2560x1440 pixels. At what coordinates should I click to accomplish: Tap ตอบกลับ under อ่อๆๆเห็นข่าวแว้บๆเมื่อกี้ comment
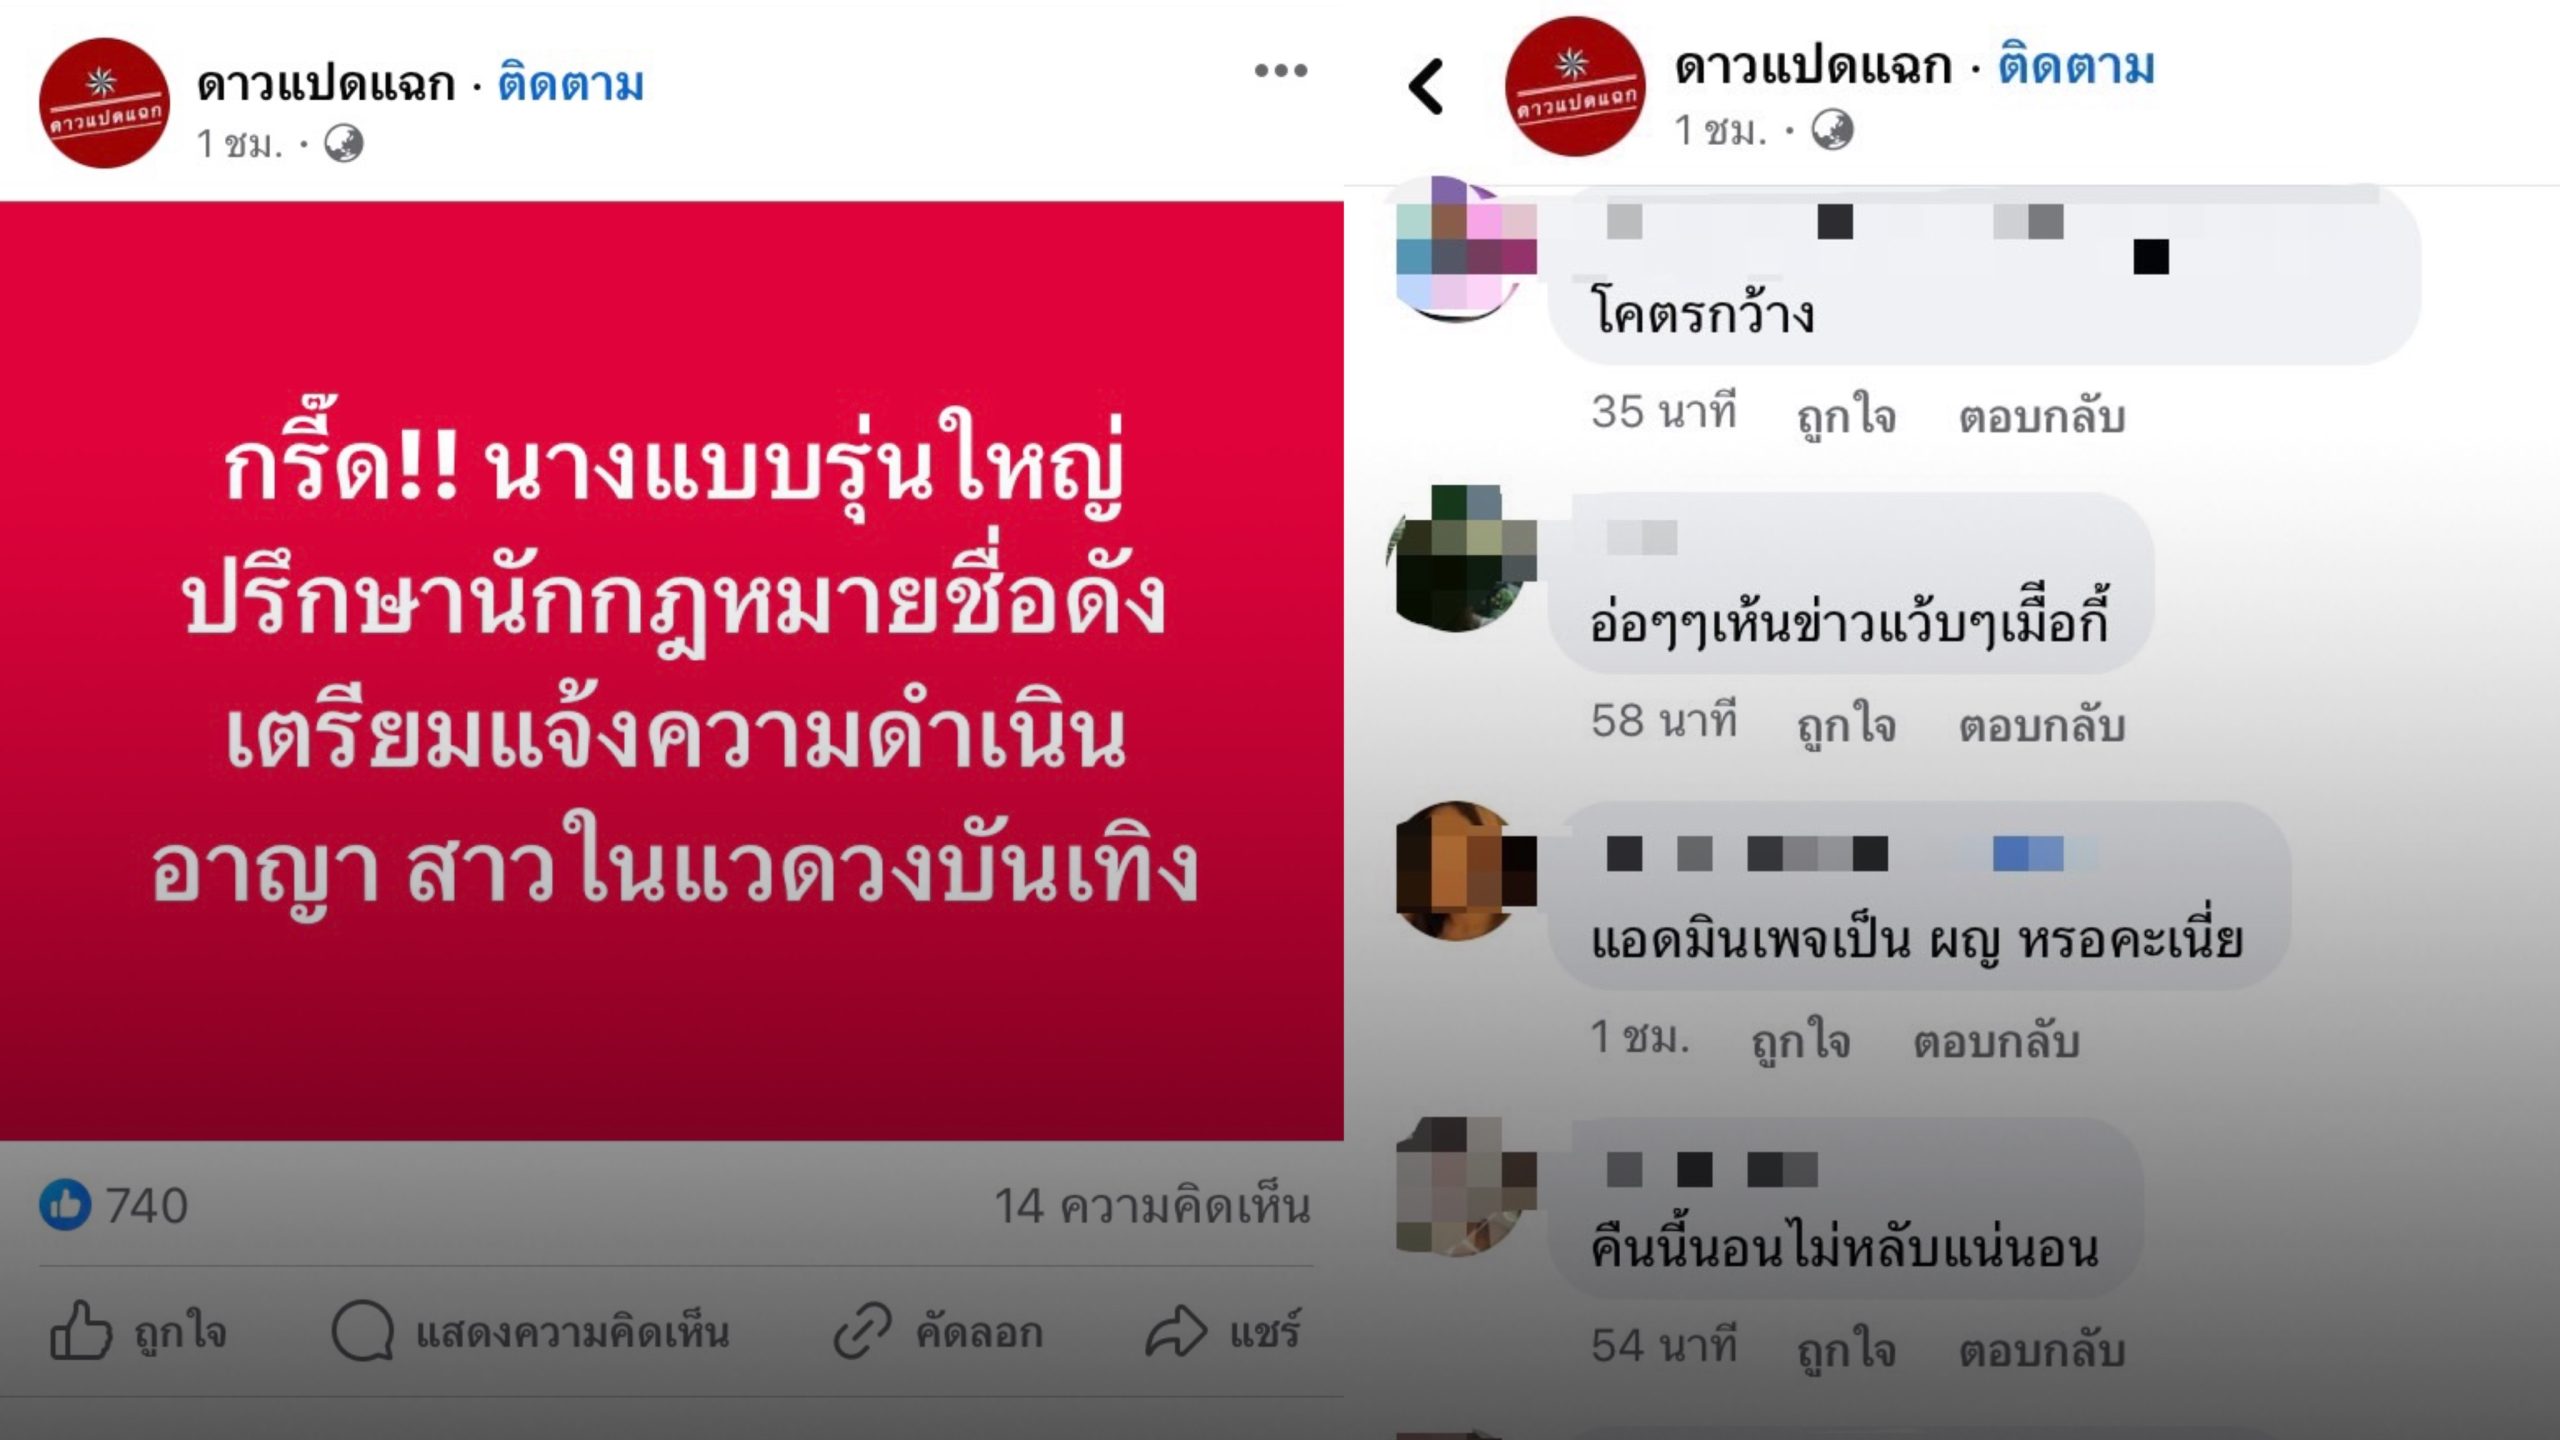pyautogui.click(x=2042, y=724)
